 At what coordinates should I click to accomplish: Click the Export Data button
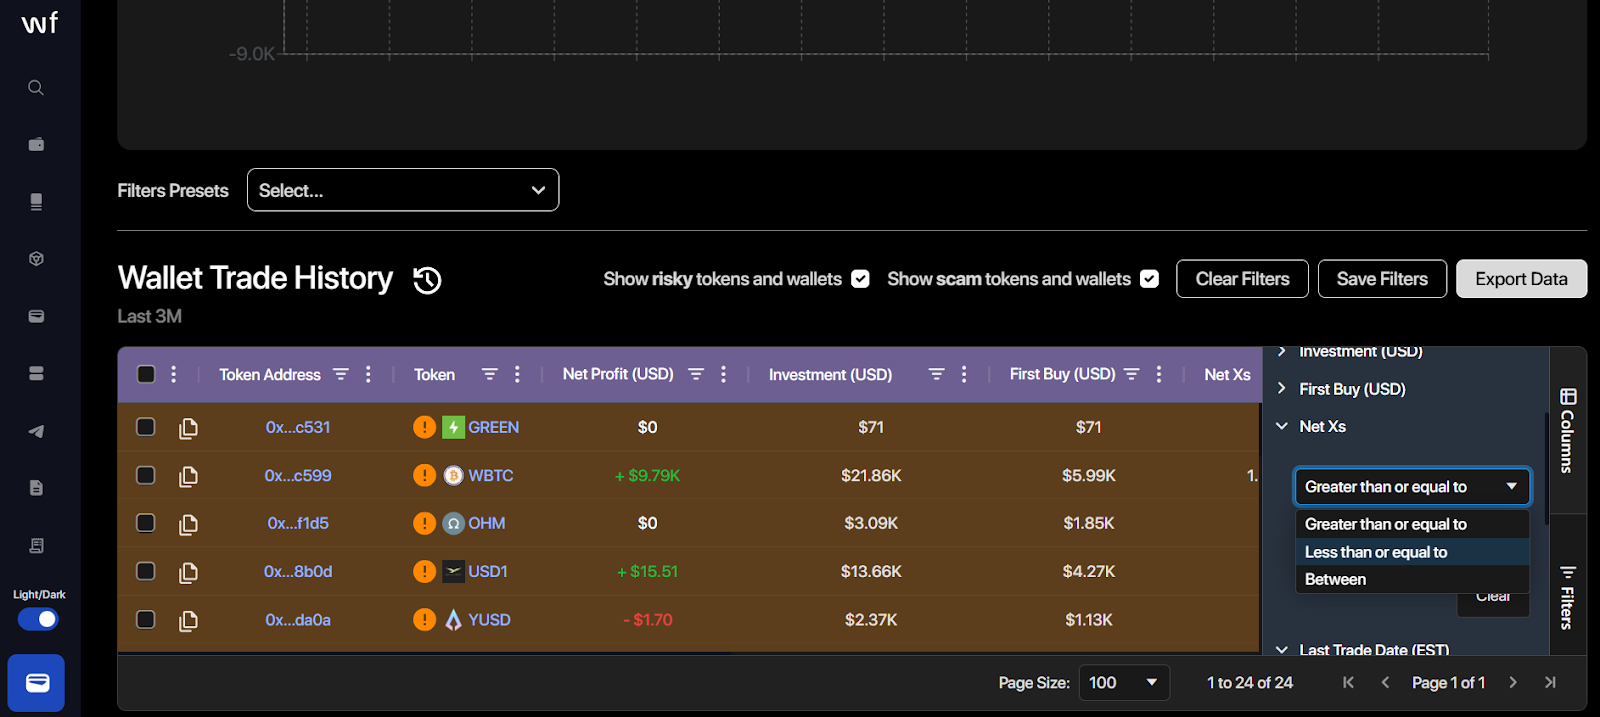click(x=1521, y=279)
